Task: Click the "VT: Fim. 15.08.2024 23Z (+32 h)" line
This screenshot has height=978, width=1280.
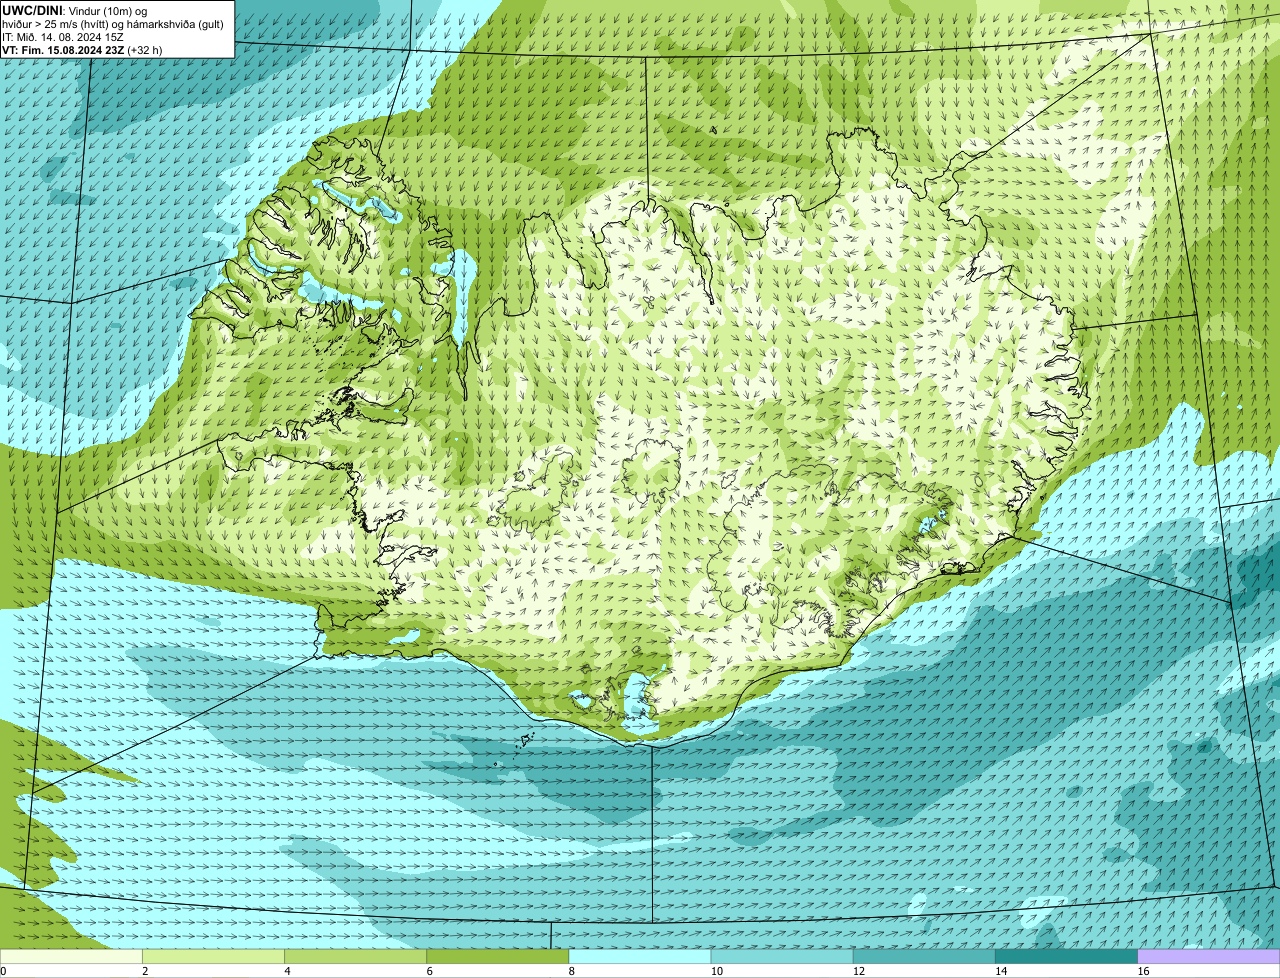Action: coord(82,49)
